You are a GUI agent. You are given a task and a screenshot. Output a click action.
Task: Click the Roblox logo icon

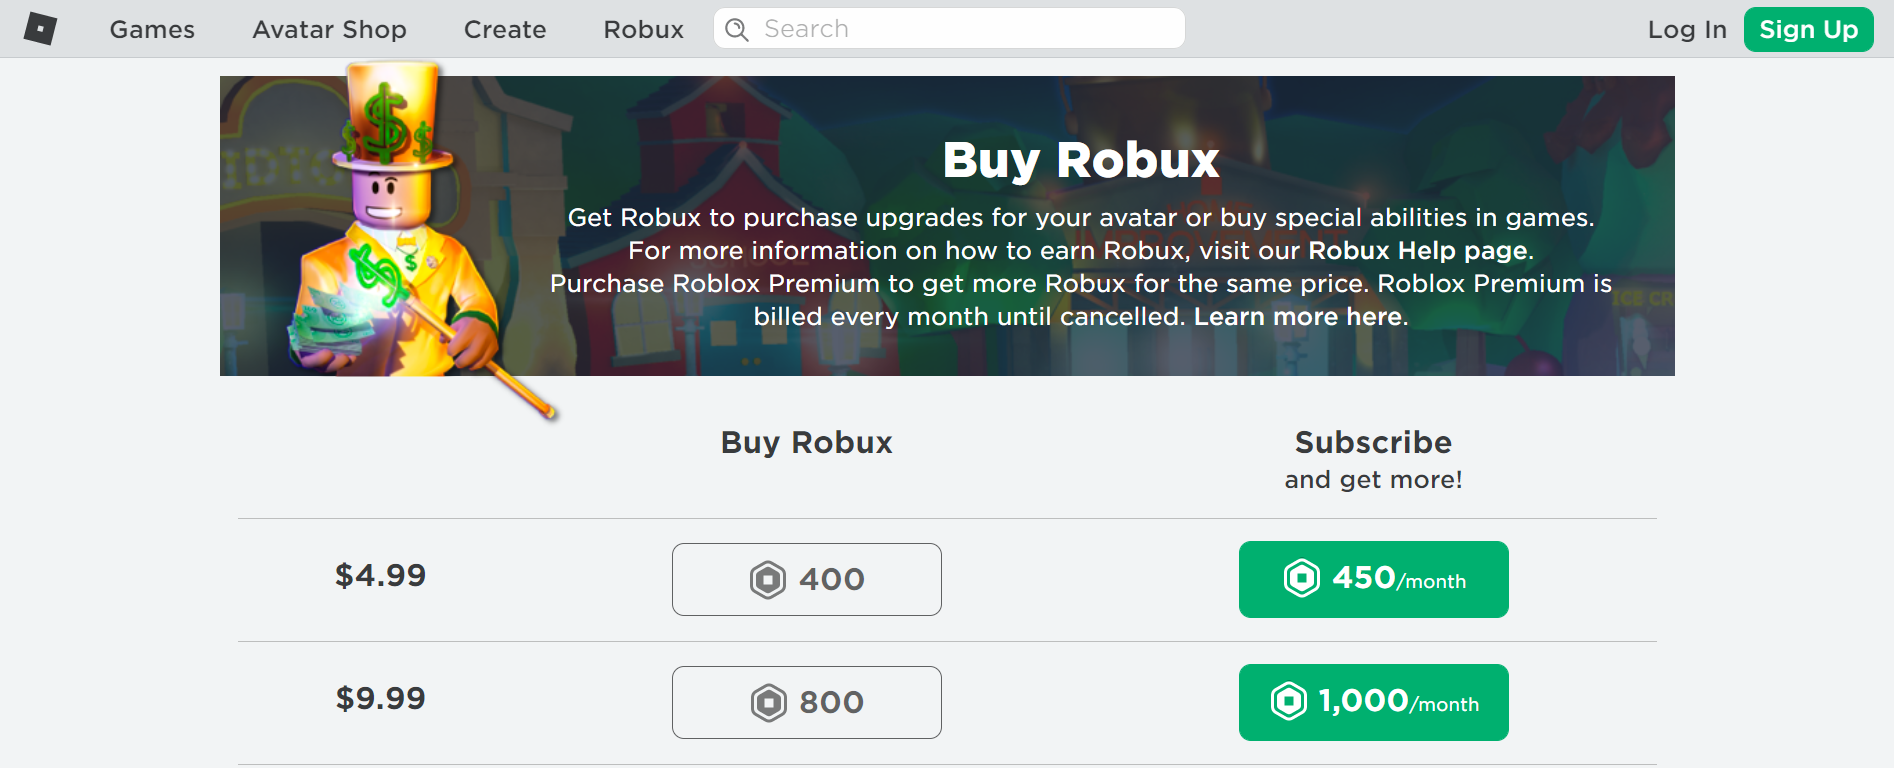tap(41, 28)
